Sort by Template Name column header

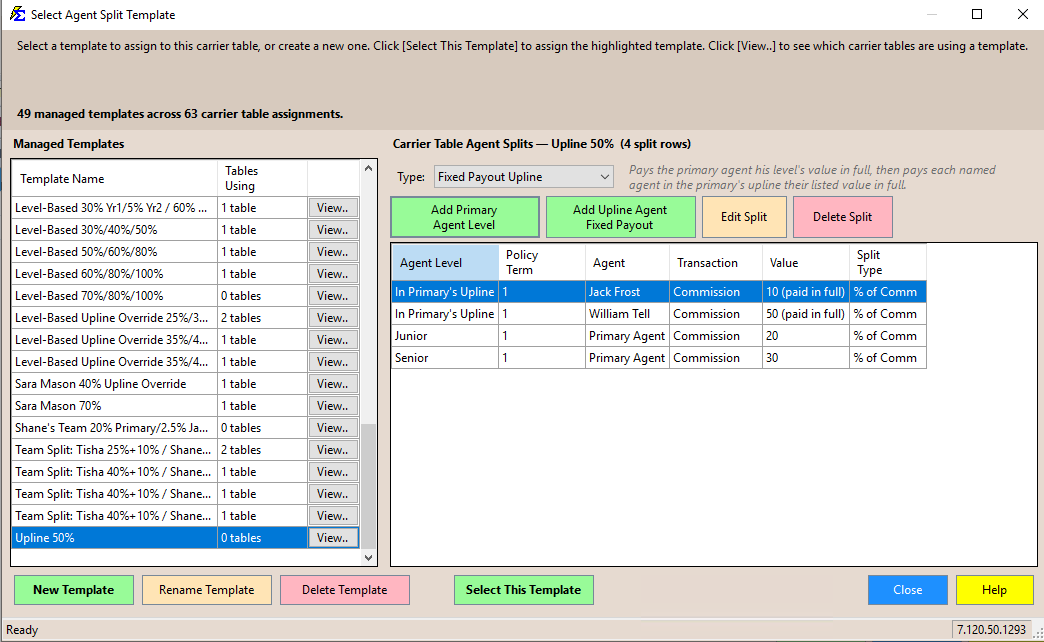(115, 178)
